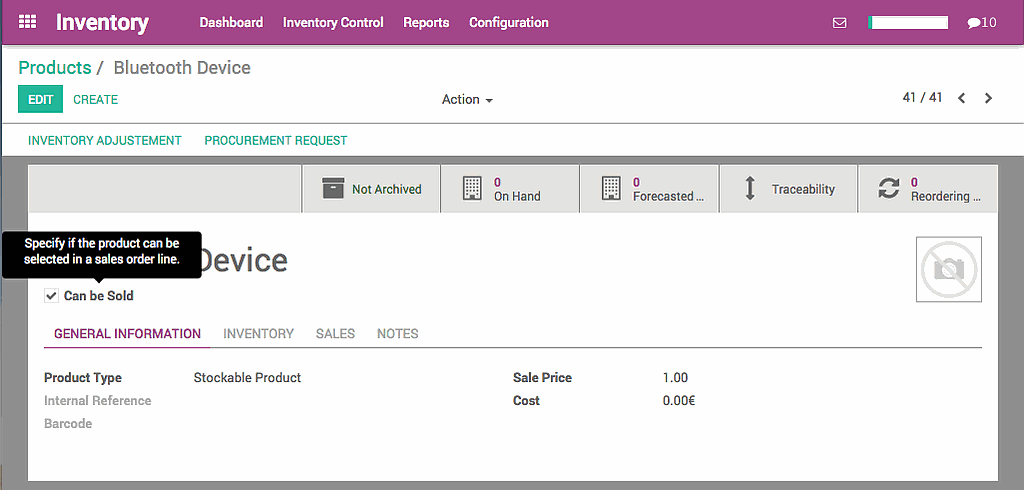Open the On Hand building icon
This screenshot has width=1024, height=490.
coord(472,189)
